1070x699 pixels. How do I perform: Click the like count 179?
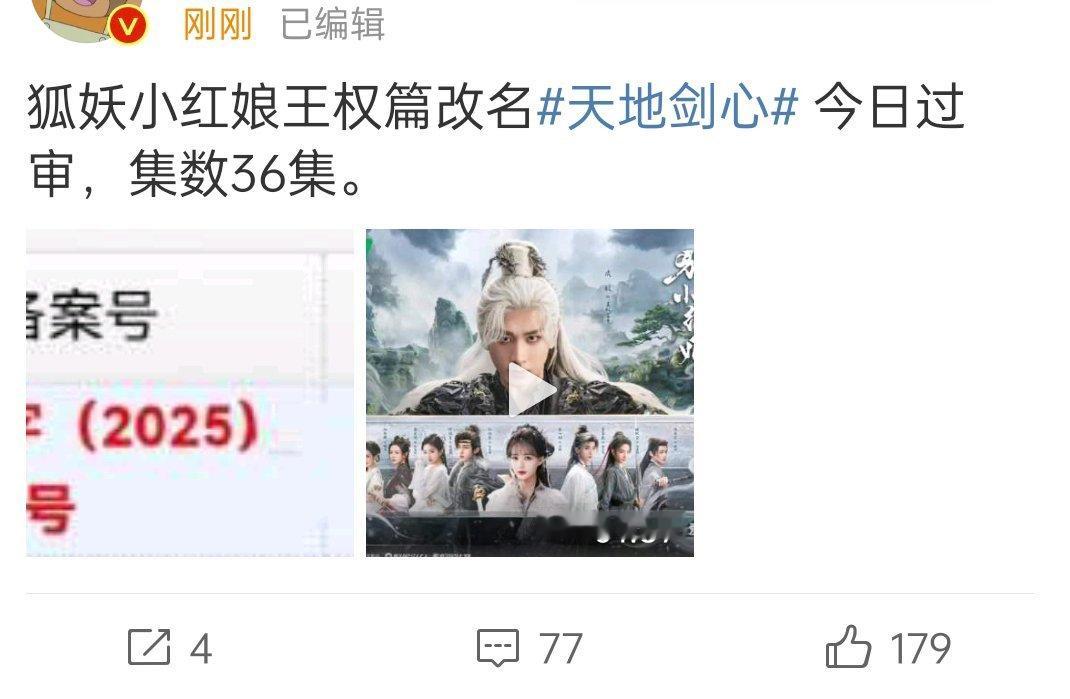(920, 648)
